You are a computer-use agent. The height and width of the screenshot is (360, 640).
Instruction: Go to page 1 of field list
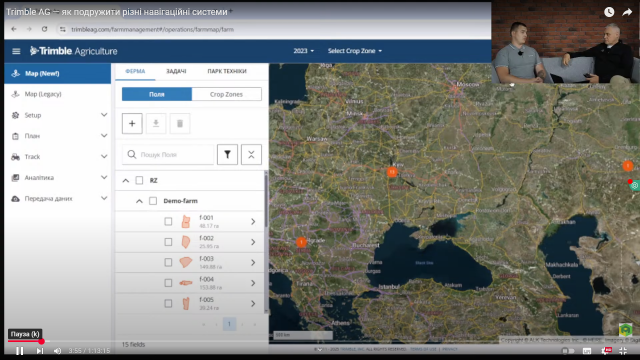coord(229,324)
